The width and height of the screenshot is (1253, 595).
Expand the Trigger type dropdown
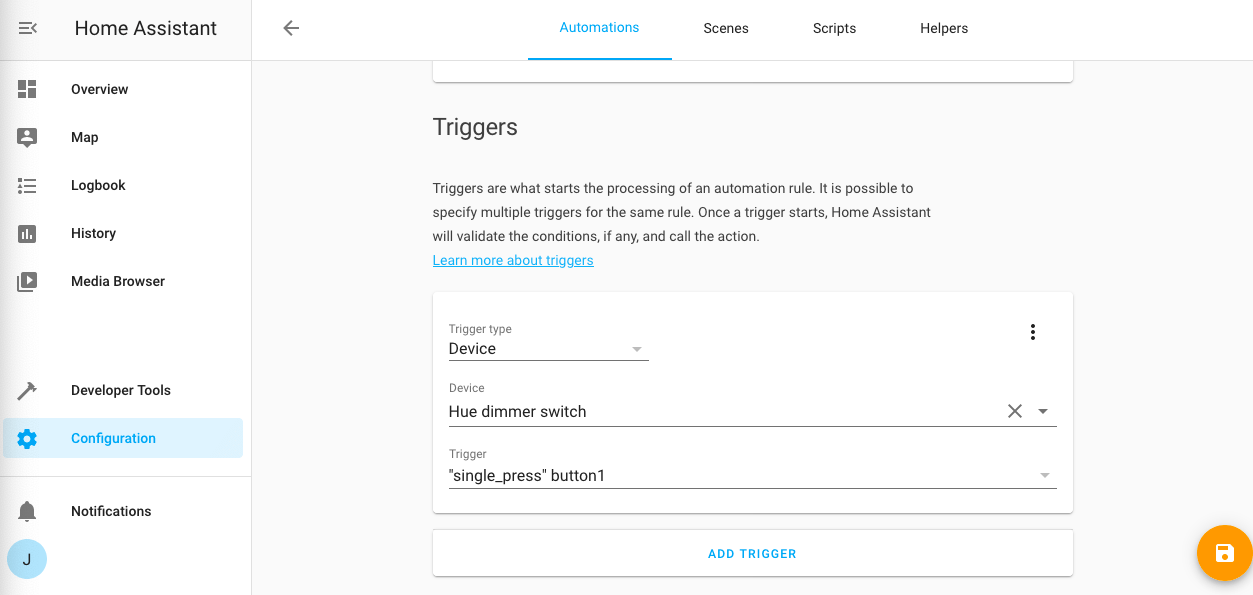point(636,349)
